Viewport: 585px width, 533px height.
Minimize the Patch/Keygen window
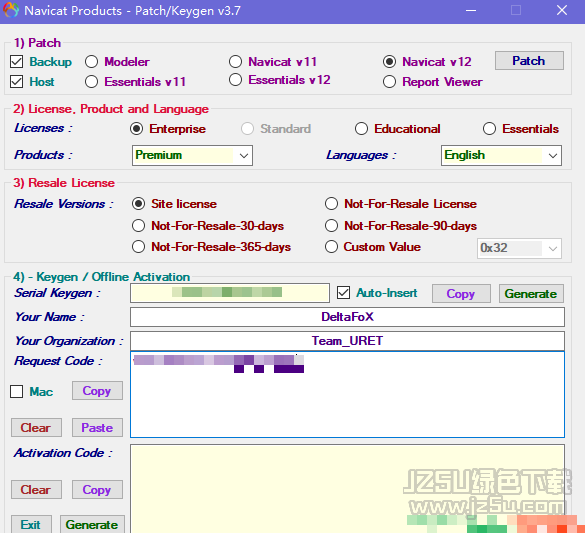tap(471, 10)
